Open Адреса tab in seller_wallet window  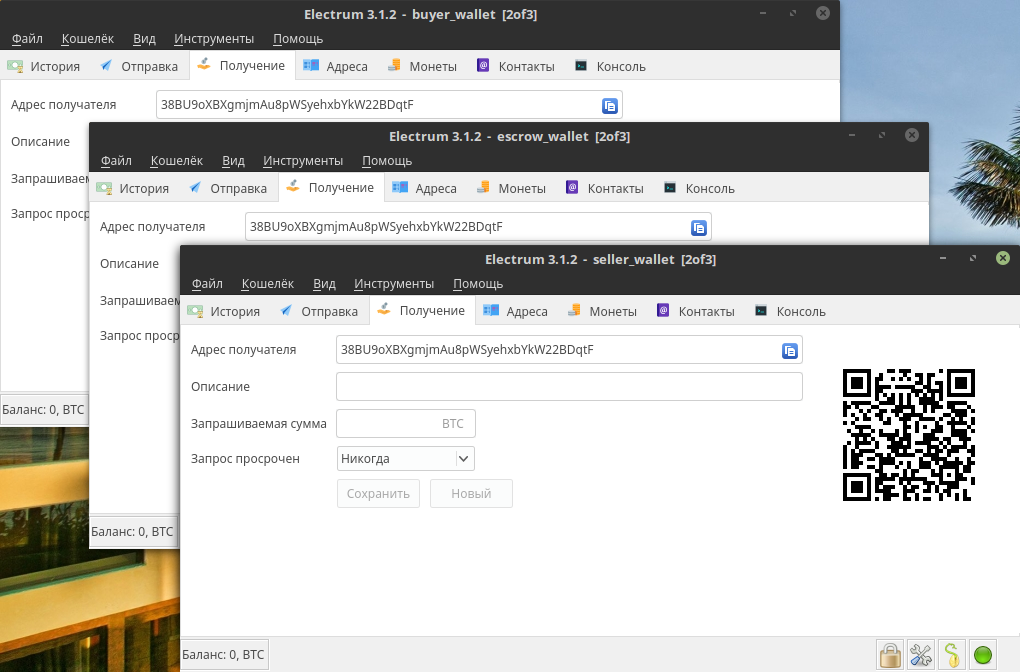coord(516,311)
